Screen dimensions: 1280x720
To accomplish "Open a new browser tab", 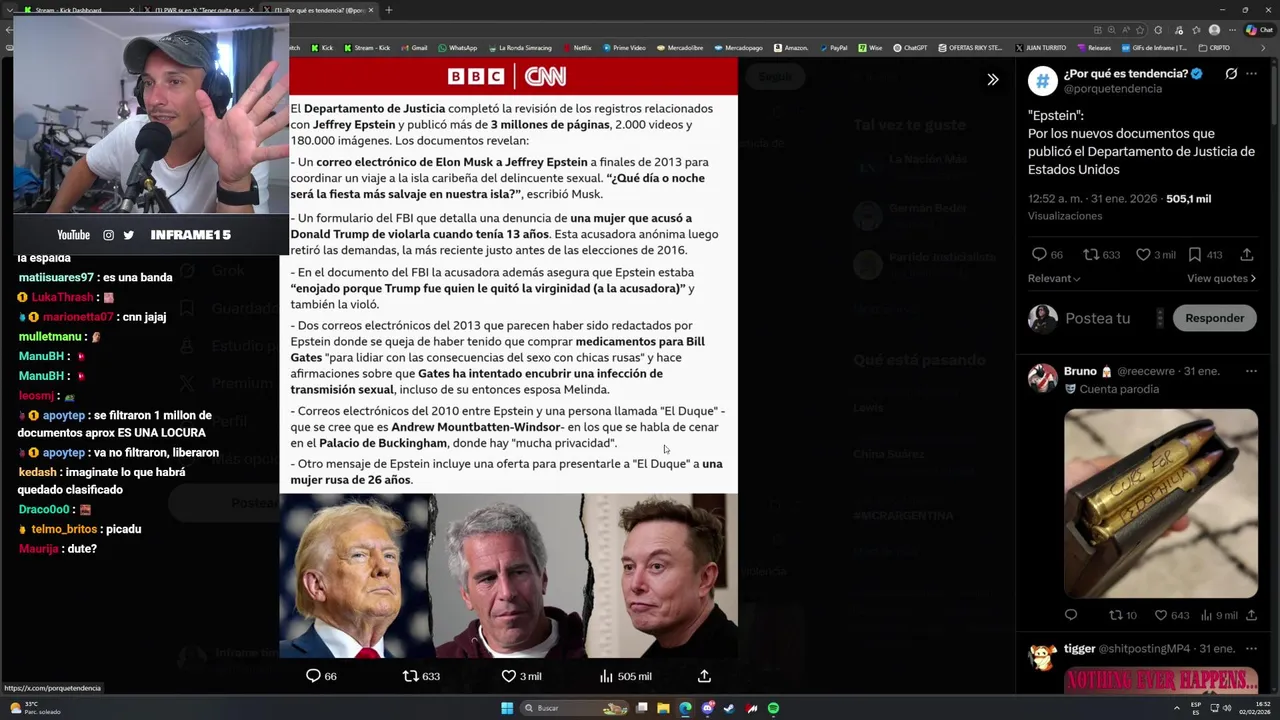I will click(x=389, y=10).
